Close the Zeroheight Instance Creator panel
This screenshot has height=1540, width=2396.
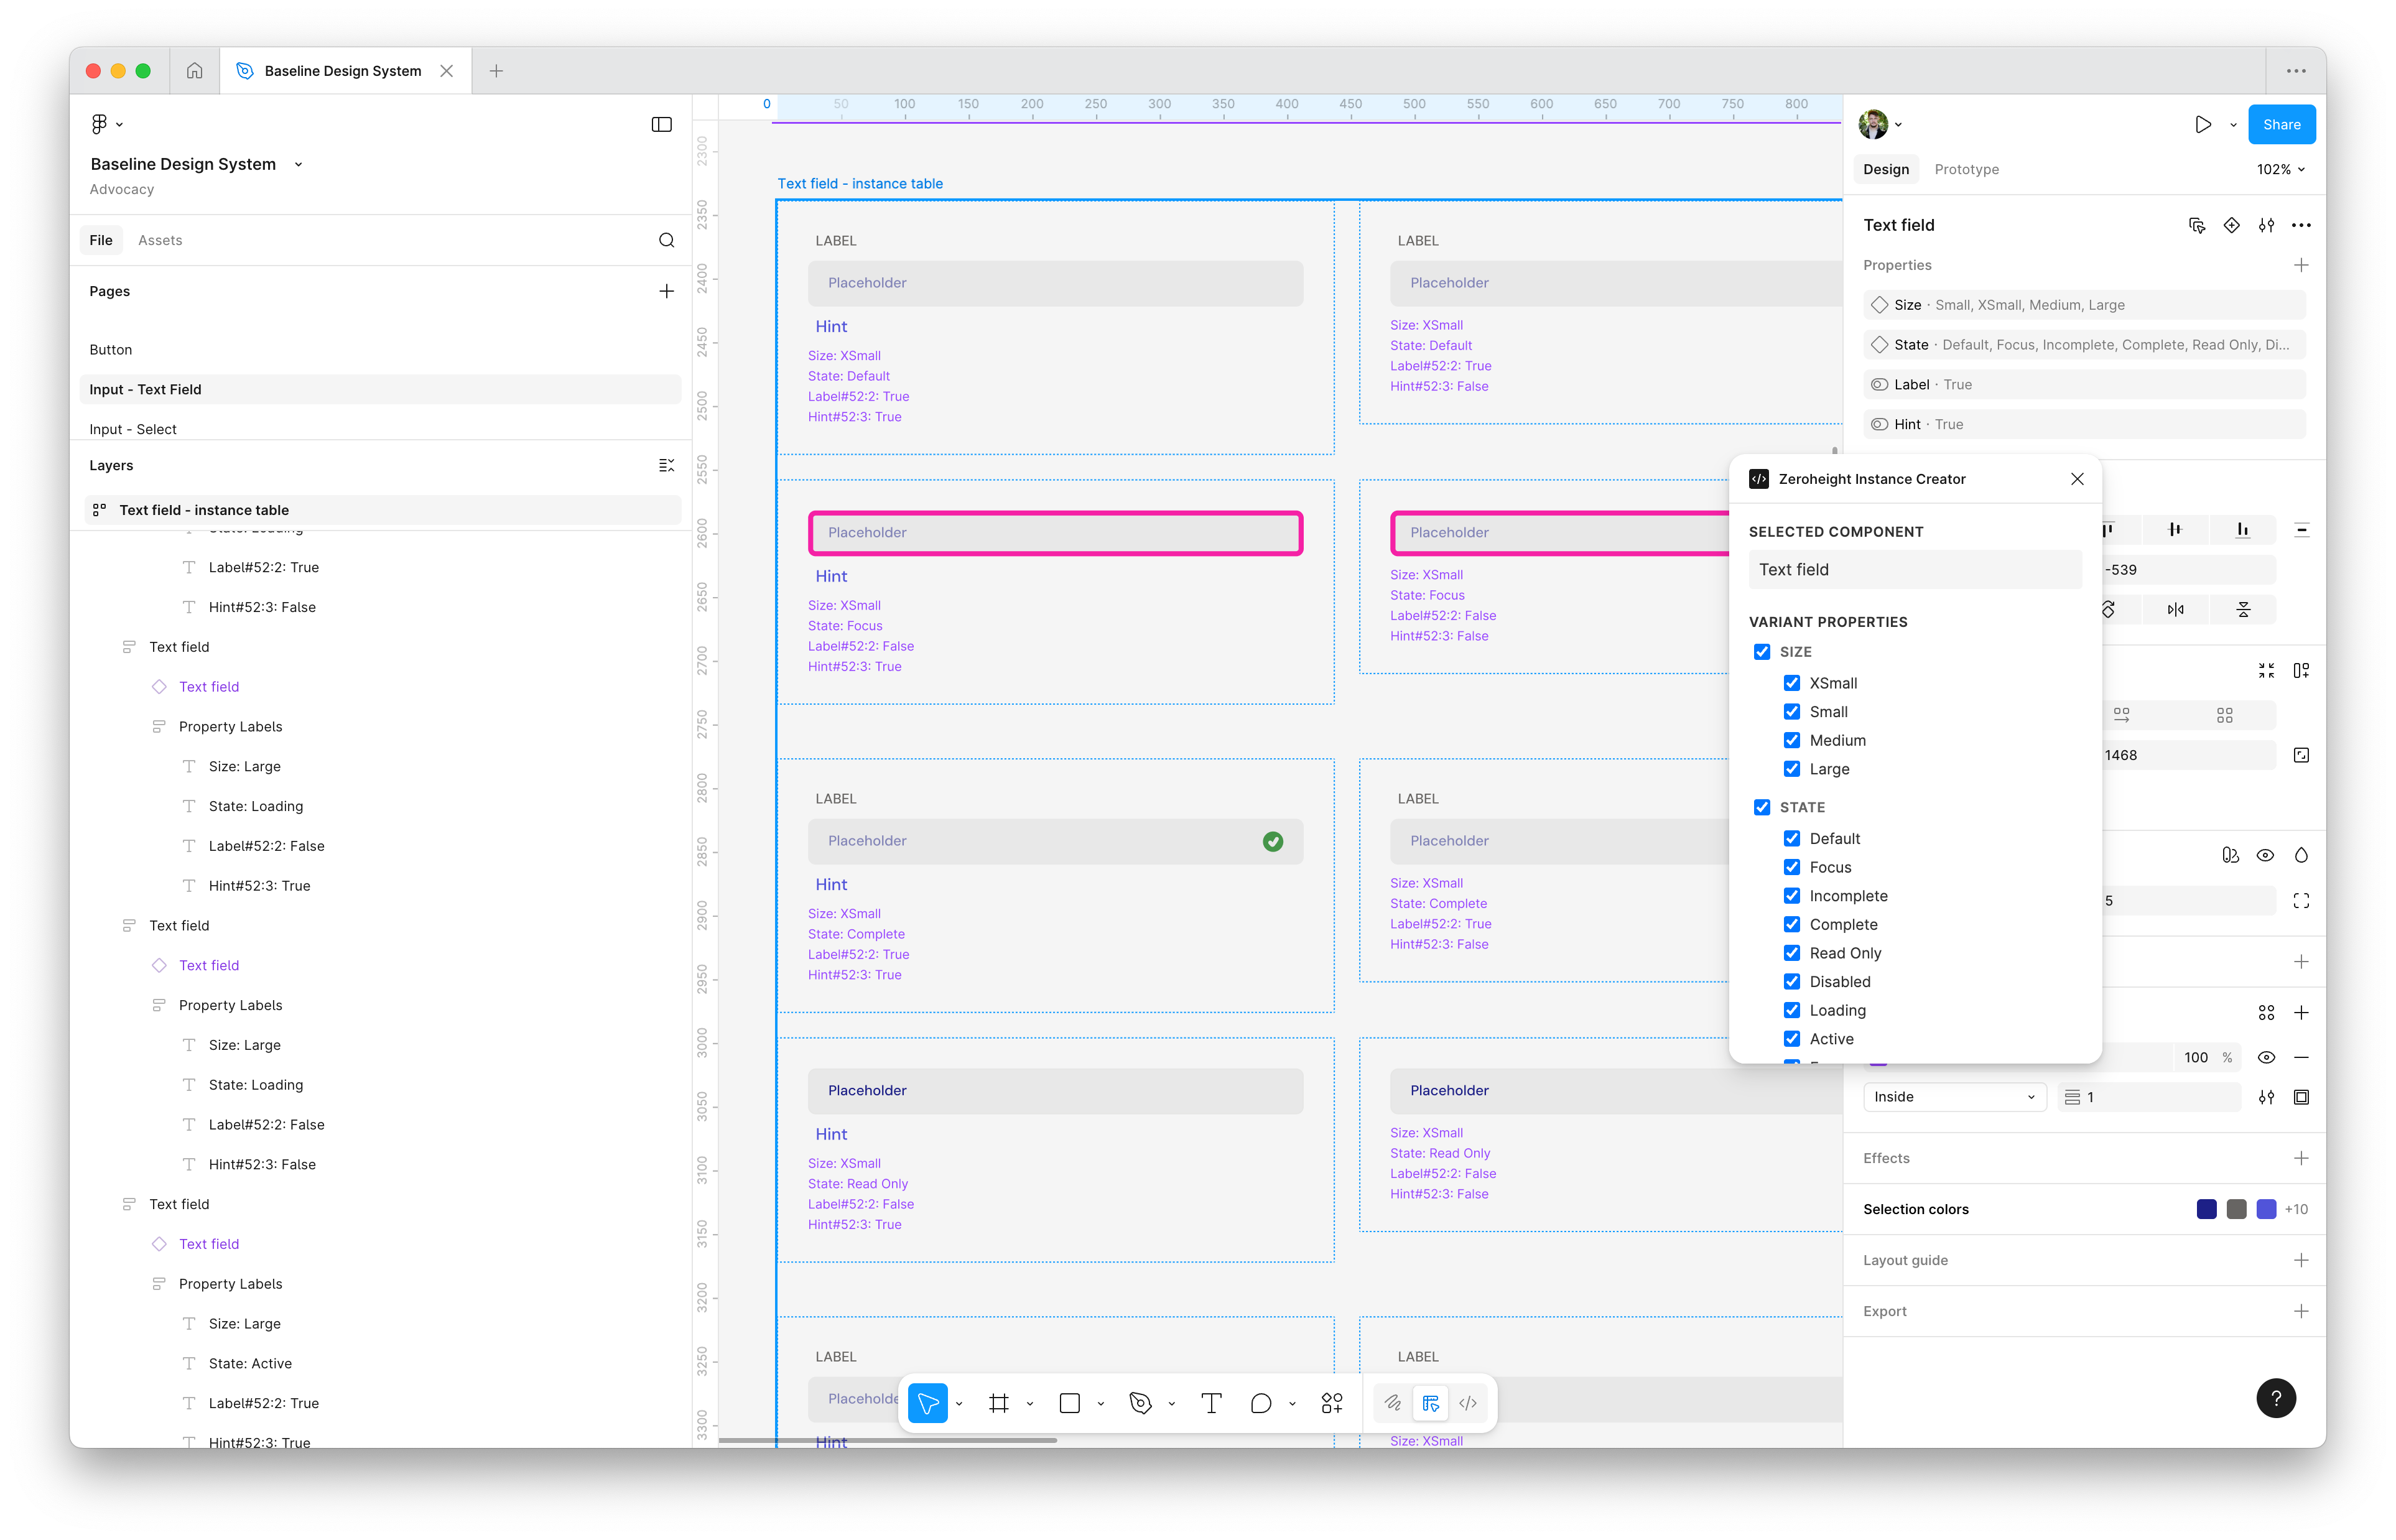[x=2077, y=479]
